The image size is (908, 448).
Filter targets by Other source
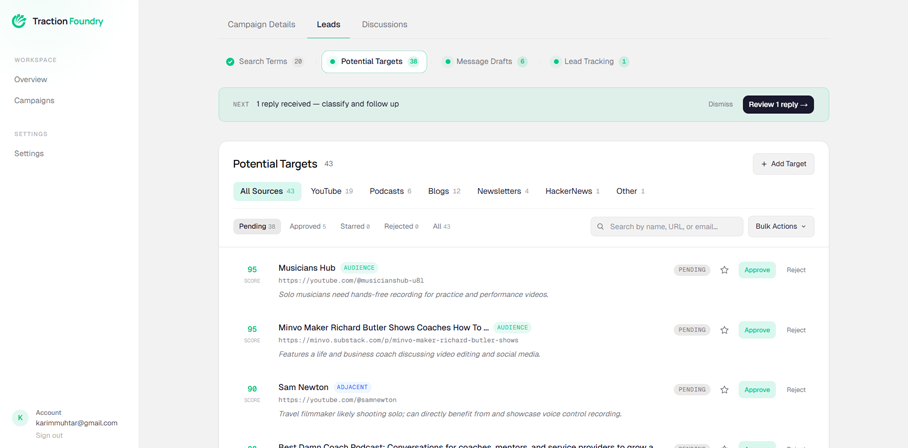(x=630, y=191)
